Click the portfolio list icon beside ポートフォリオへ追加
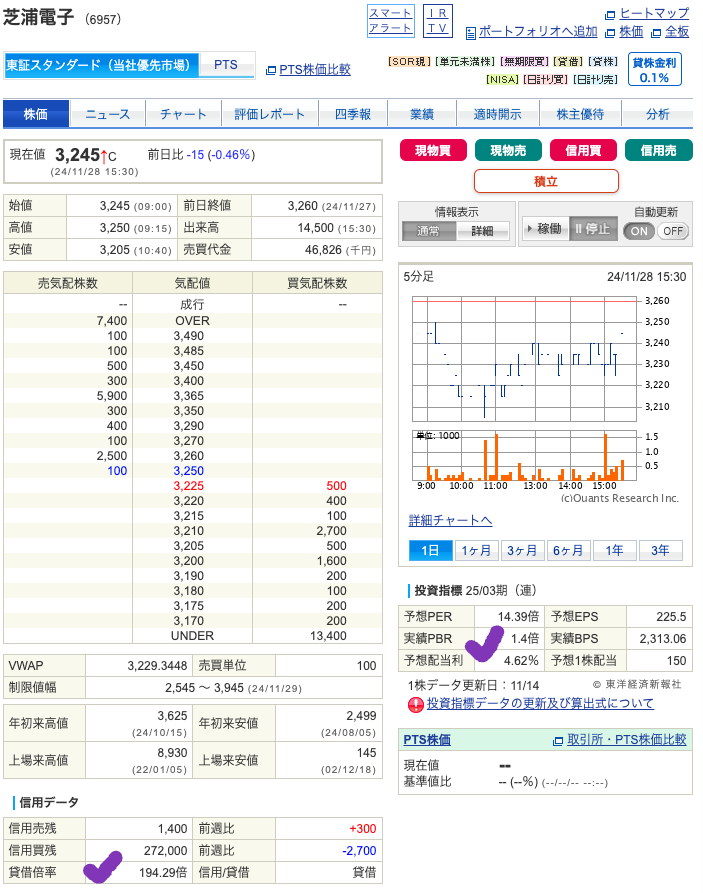The height and width of the screenshot is (893, 703). (471, 34)
